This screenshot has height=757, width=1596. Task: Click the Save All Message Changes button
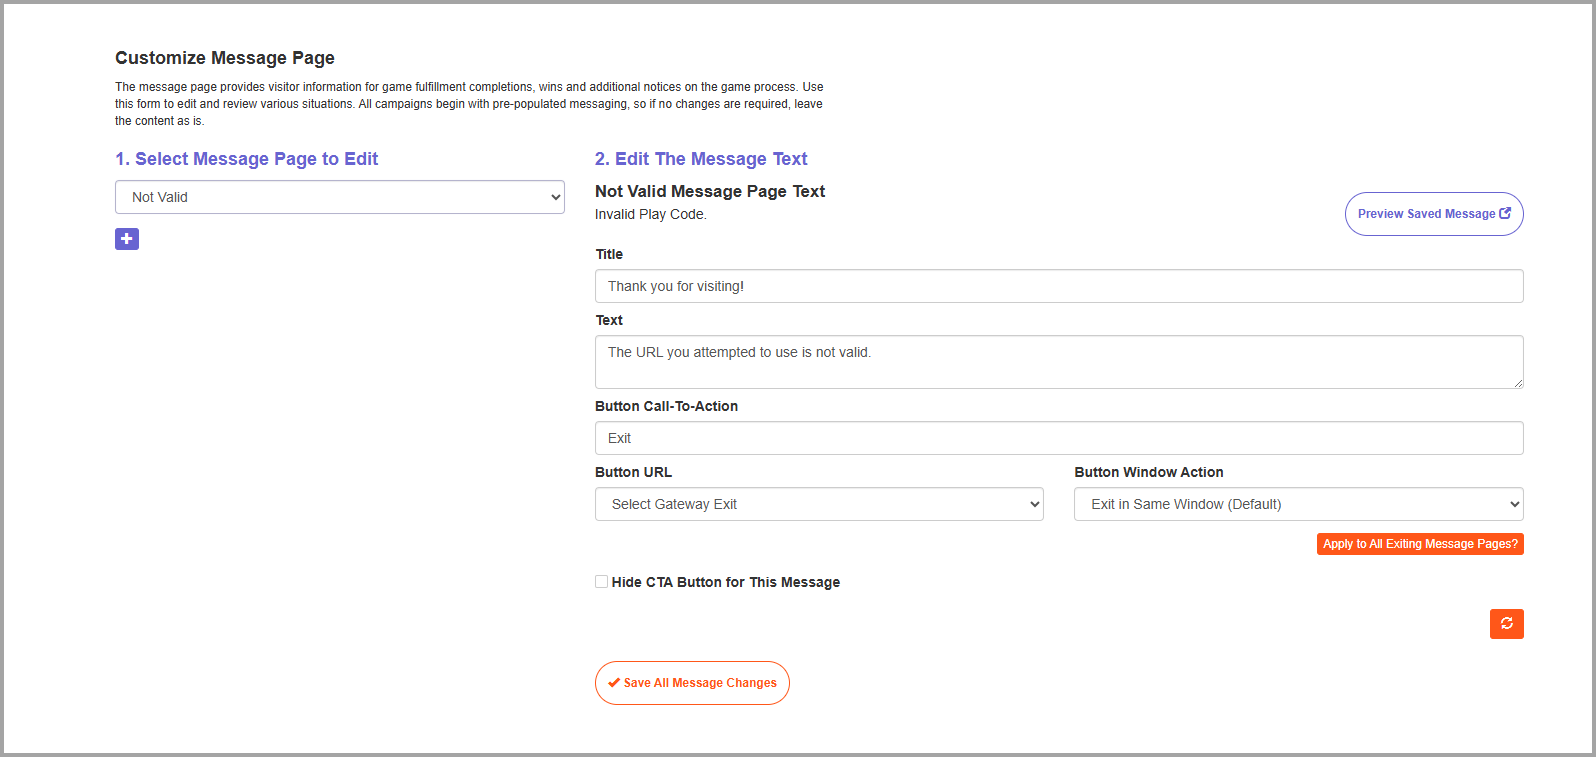click(692, 683)
